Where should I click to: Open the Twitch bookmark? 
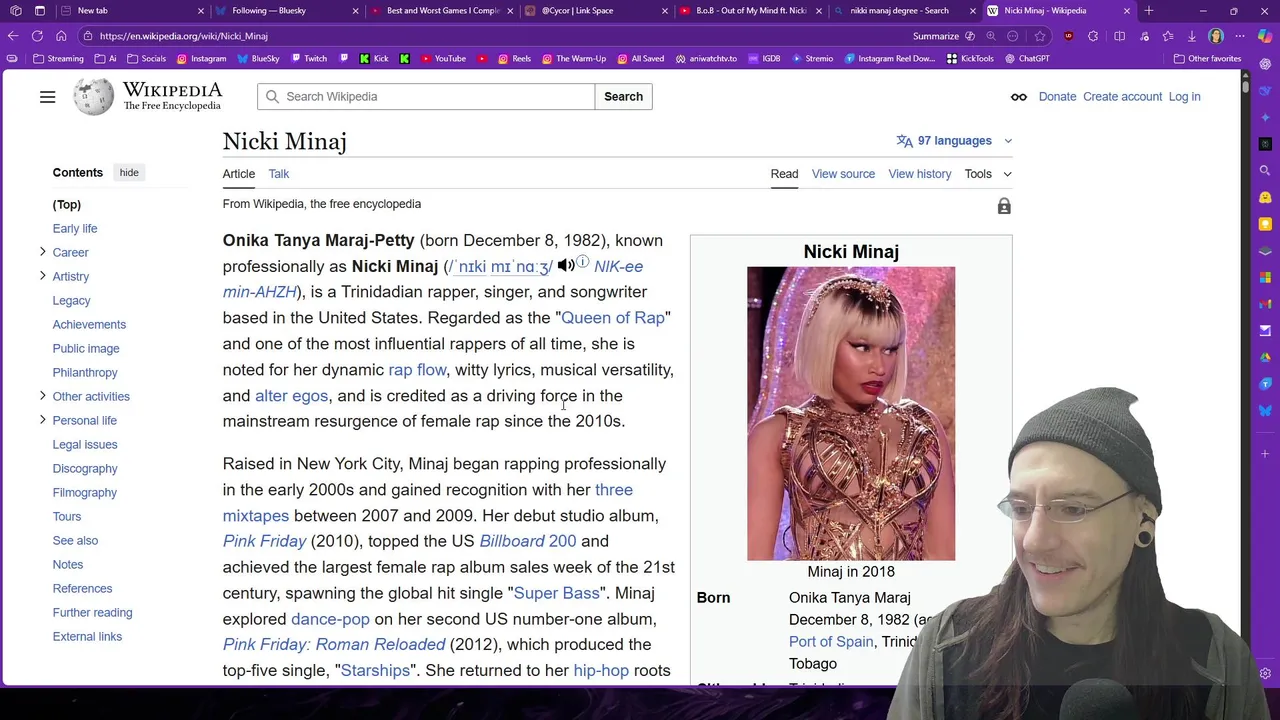[x=308, y=59]
